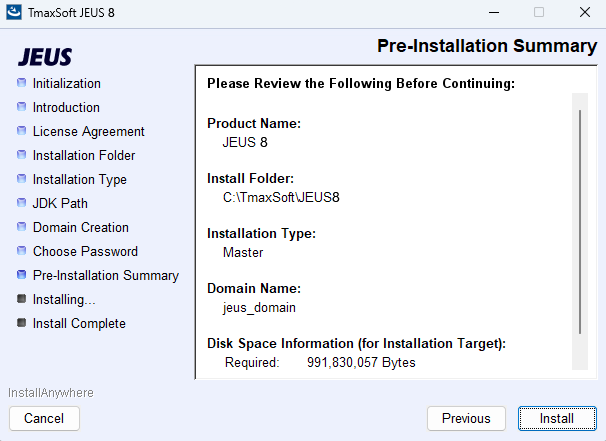Click the Initialization step bullet icon
Viewport: 606px width, 441px height.
22,83
